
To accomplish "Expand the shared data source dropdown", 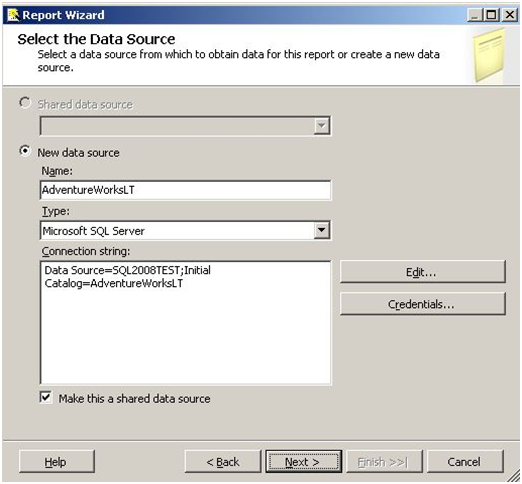I will [x=322, y=126].
